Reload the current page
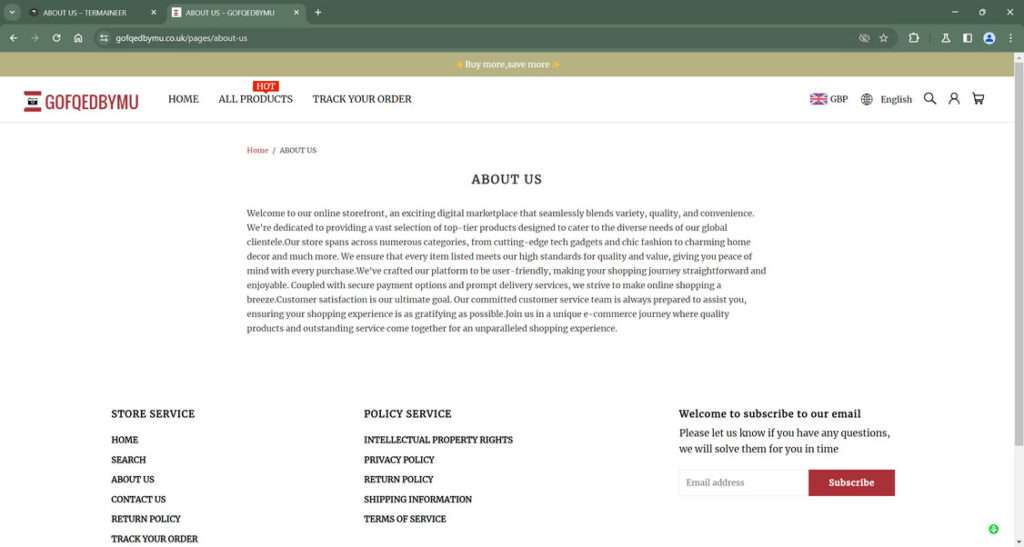 click(x=56, y=38)
